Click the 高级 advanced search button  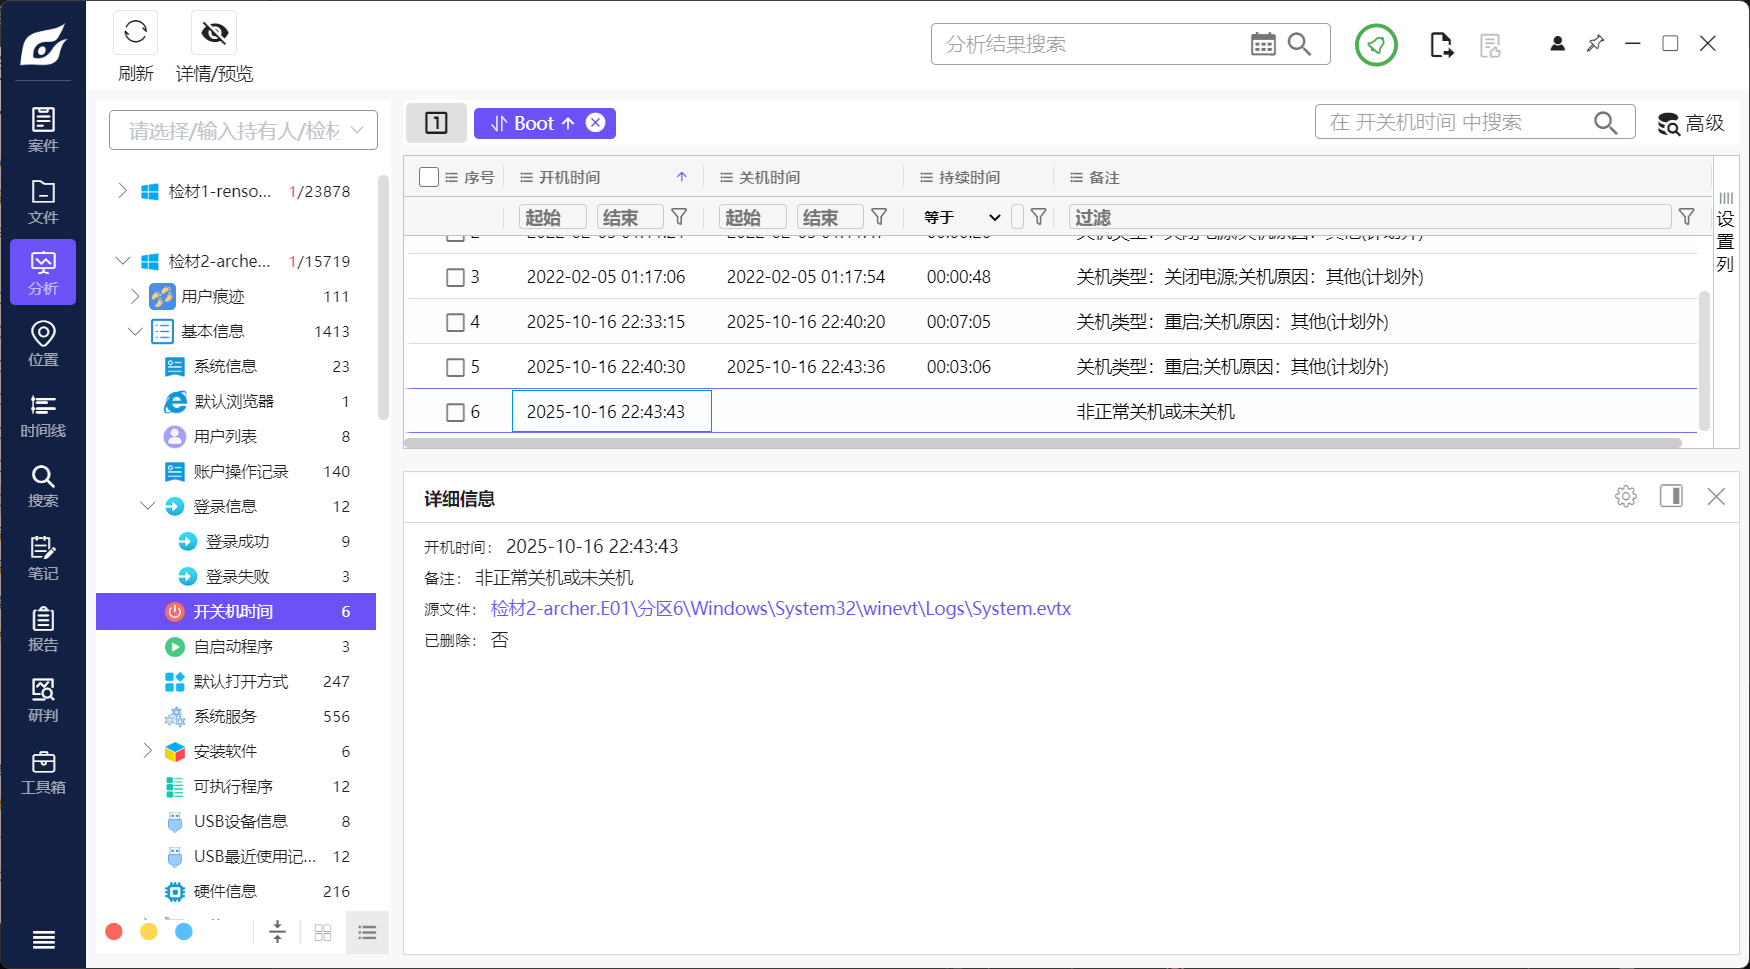1690,124
